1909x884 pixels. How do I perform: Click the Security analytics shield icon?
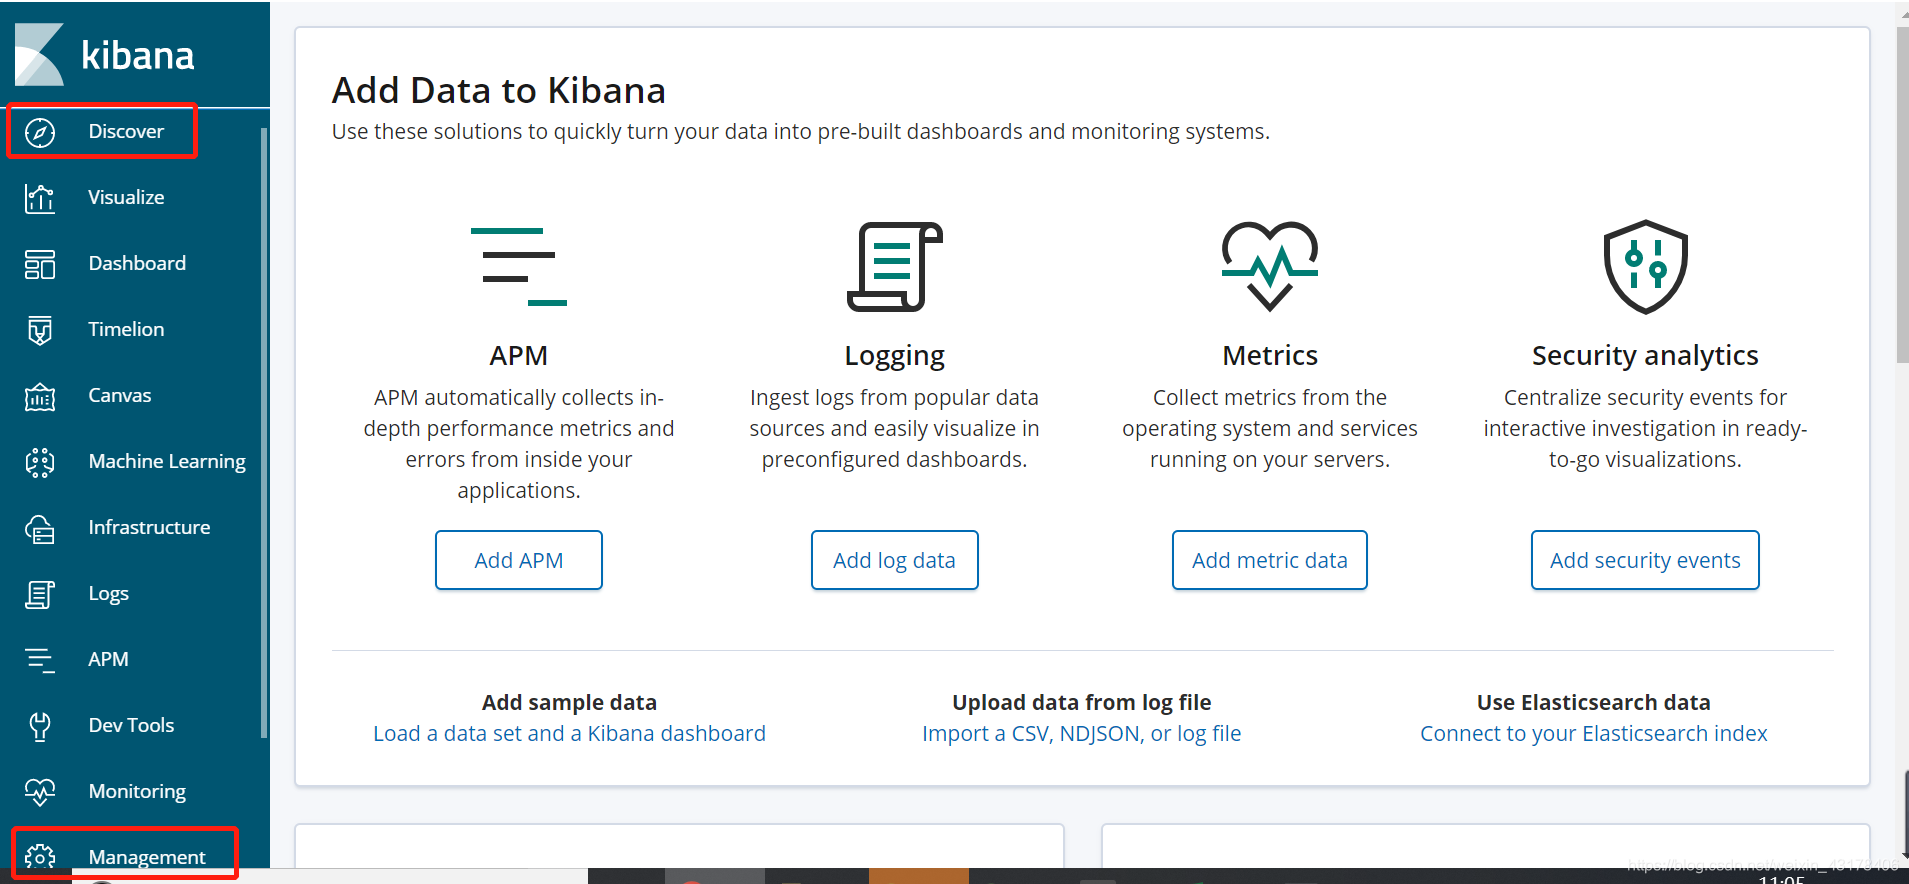(1645, 267)
